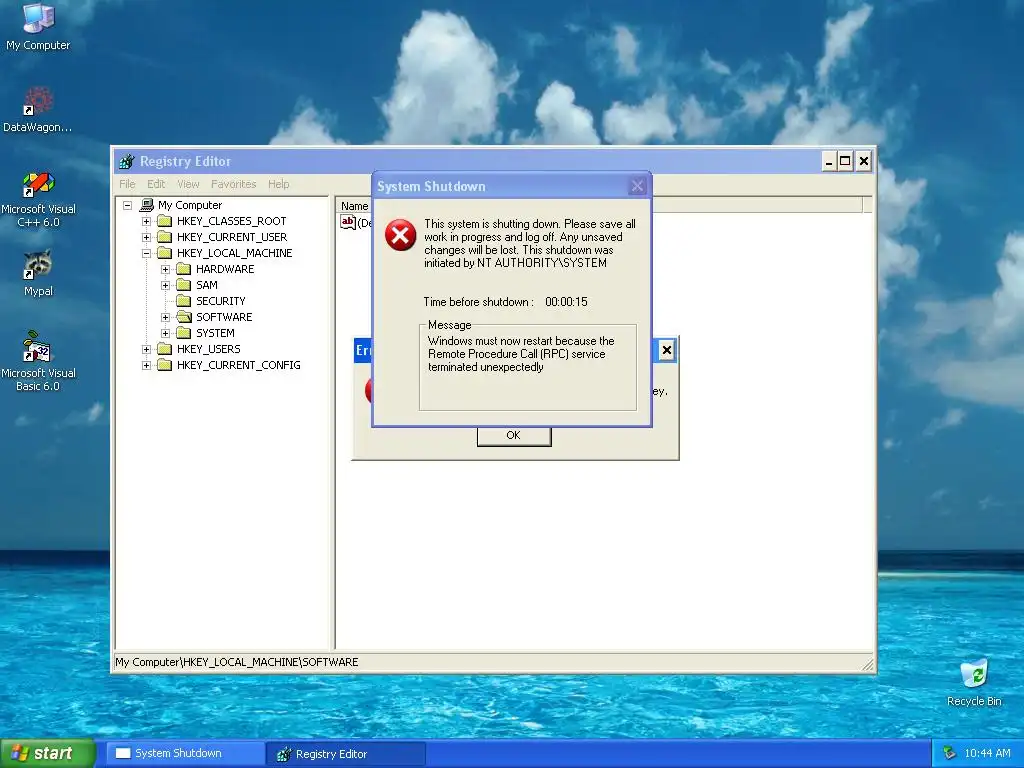This screenshot has height=768, width=1024.
Task: Click the string value icon in Name column
Action: (x=347, y=222)
